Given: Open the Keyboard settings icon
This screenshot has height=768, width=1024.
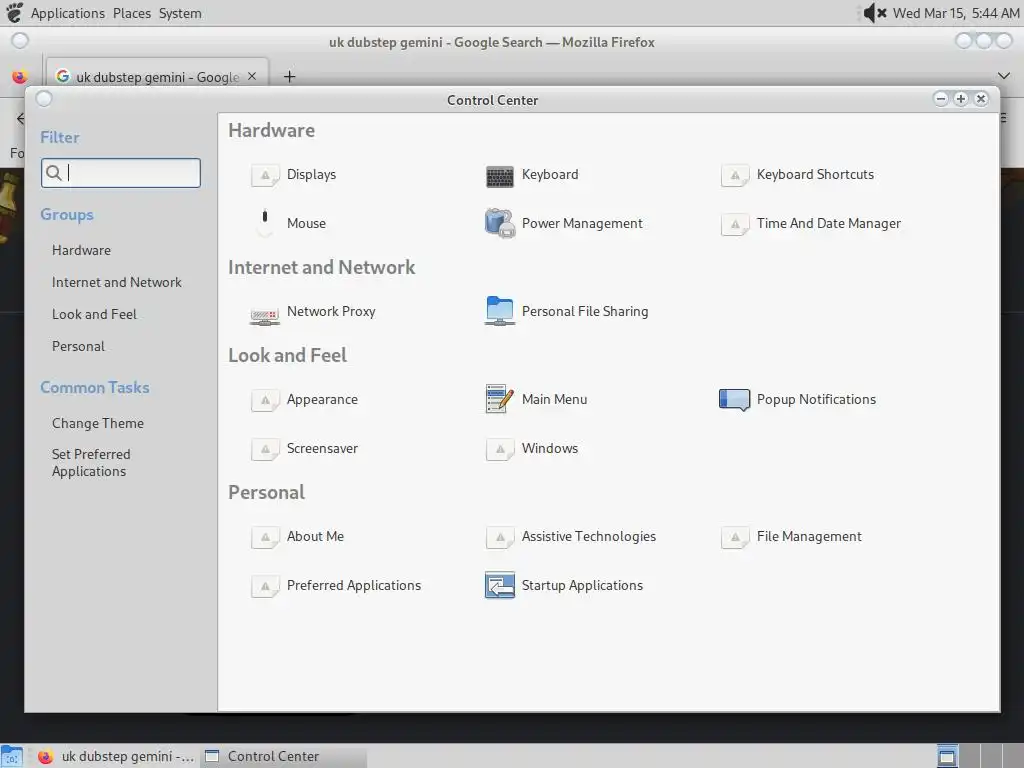Looking at the screenshot, I should click(500, 176).
